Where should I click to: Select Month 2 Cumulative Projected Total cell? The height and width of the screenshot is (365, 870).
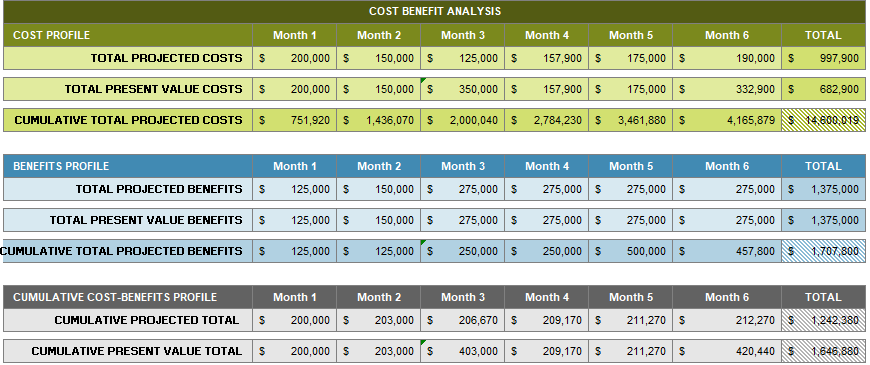tap(378, 320)
